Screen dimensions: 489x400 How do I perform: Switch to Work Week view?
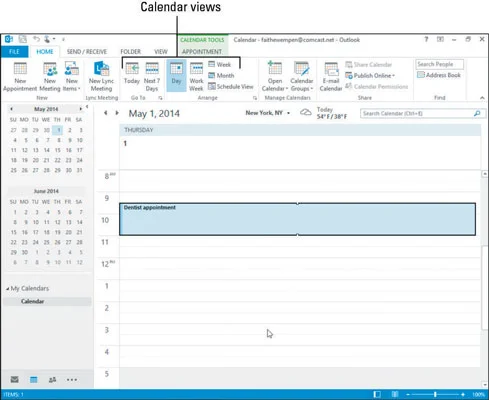[196, 77]
